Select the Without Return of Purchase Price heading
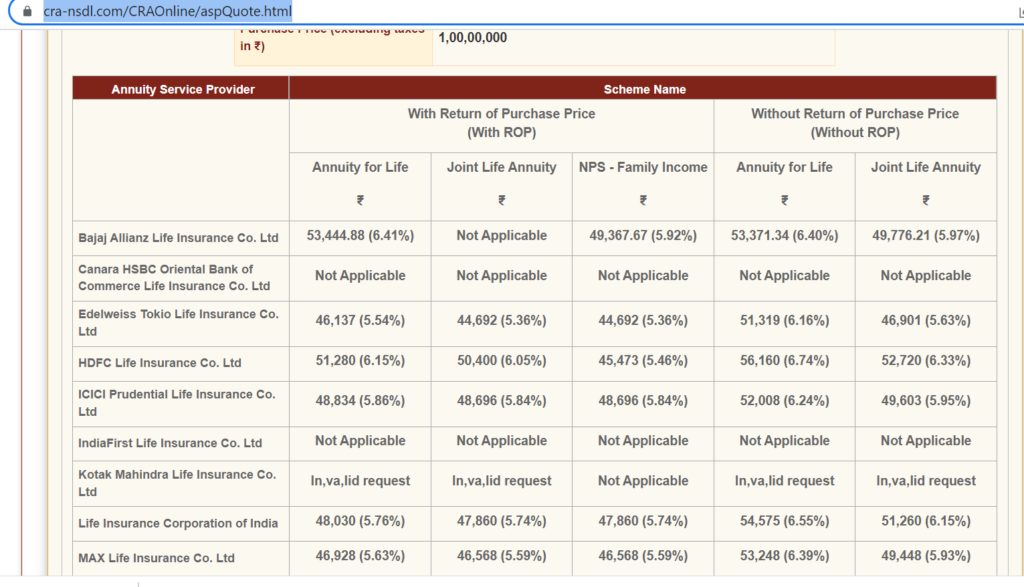Screen dimensions: 1024x587 [854, 123]
